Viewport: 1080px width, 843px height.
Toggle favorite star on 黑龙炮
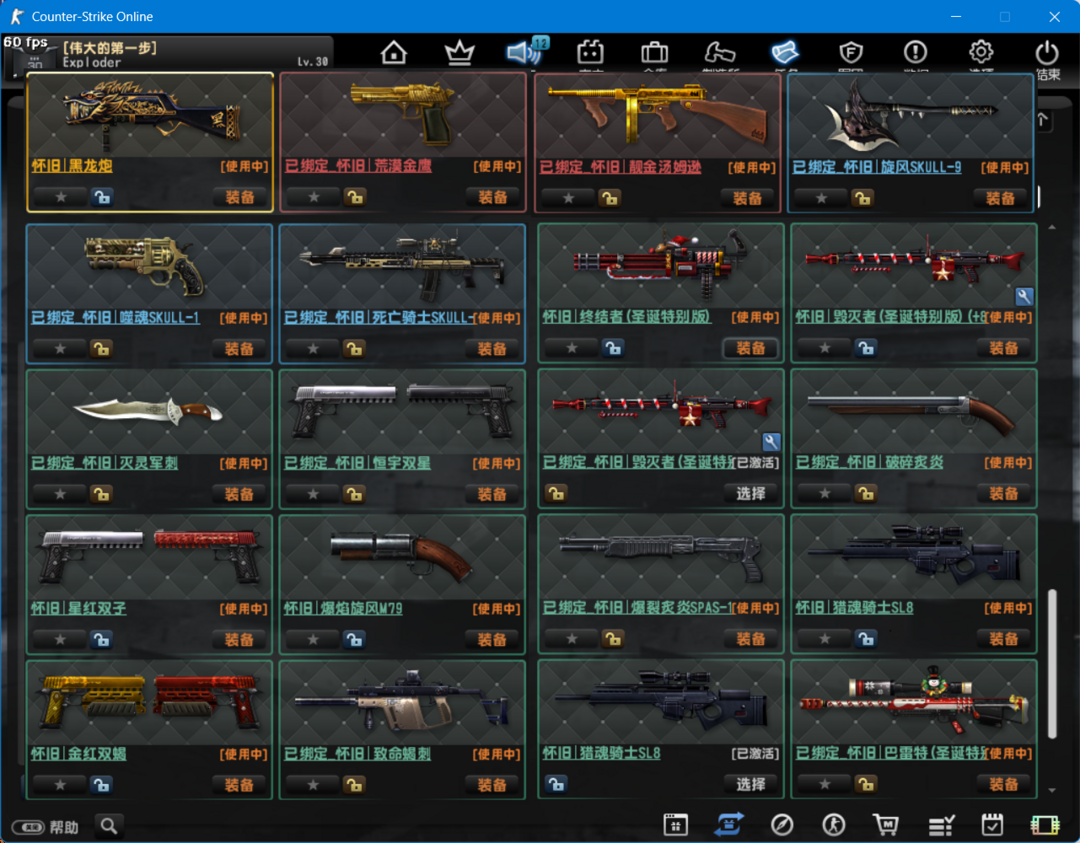point(61,198)
